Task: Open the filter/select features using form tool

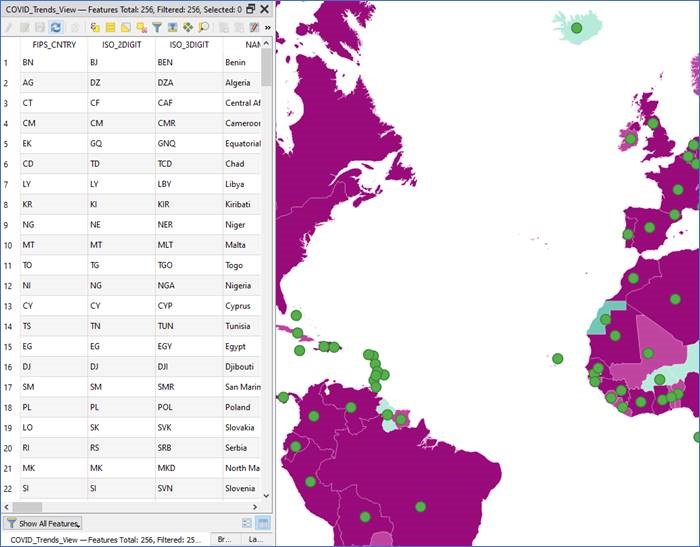Action: point(157,28)
